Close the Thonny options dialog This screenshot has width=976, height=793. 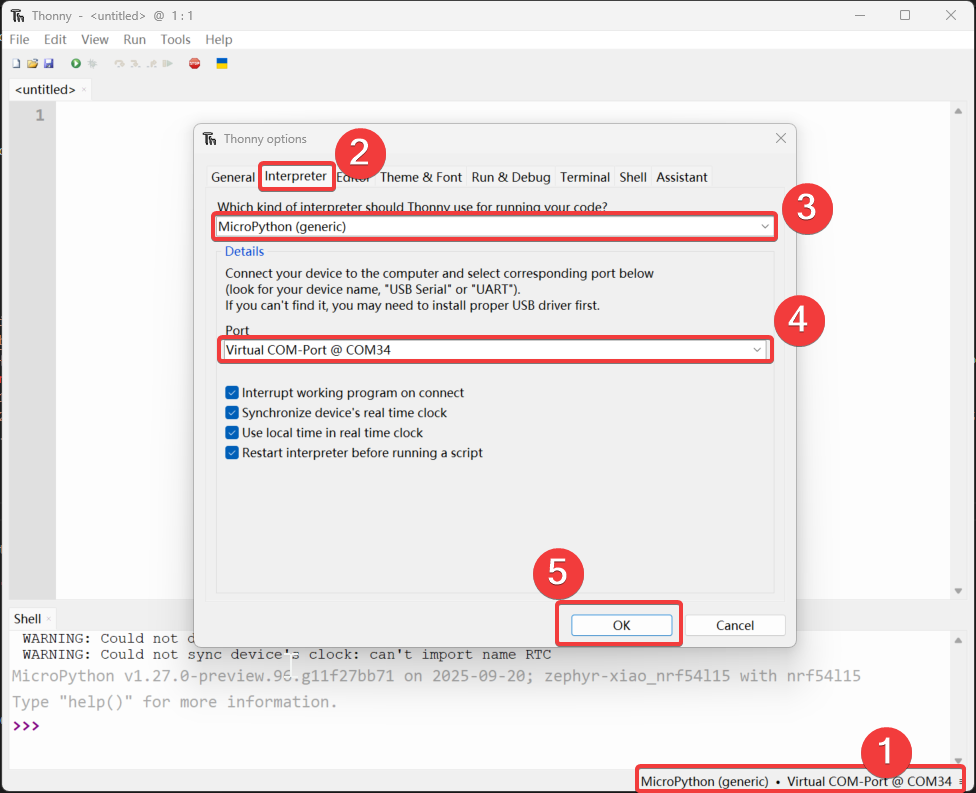click(x=781, y=138)
